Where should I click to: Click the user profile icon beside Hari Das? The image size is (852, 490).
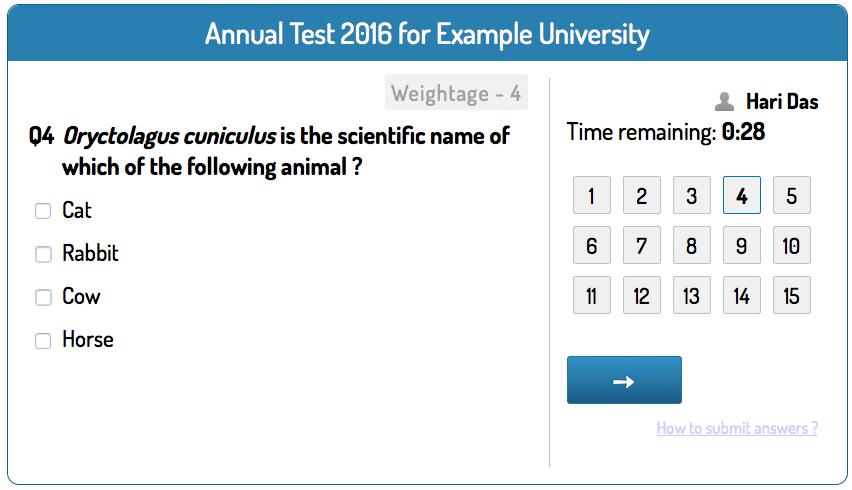click(724, 102)
